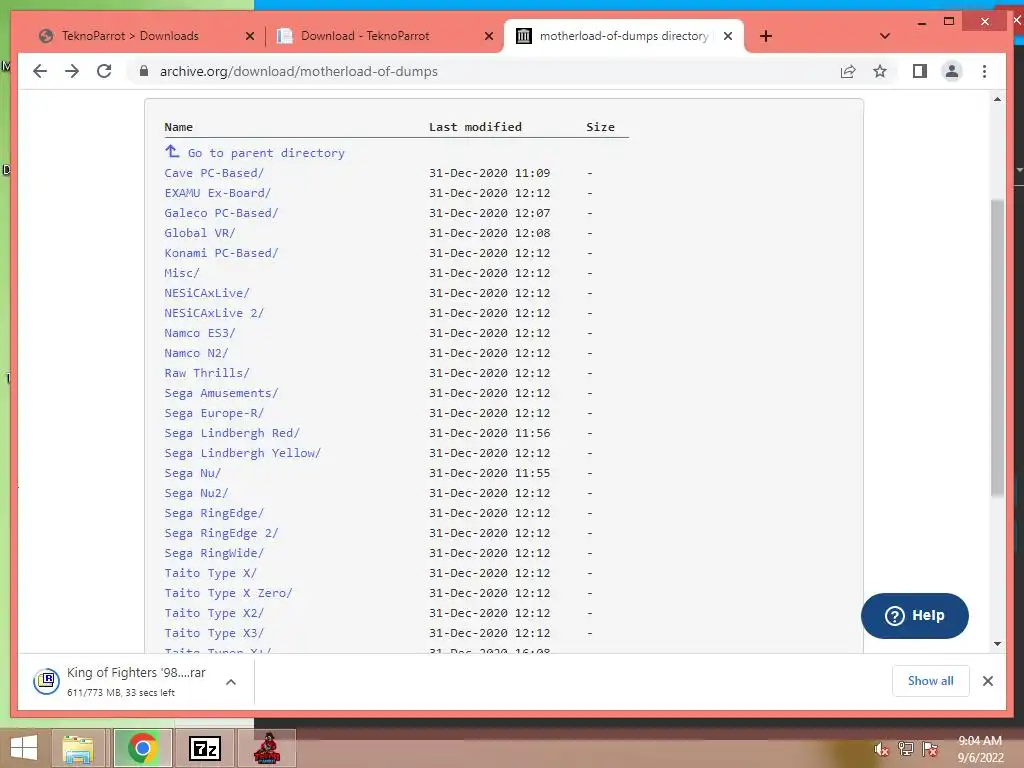Expand the download item options chevron
The image size is (1024, 768).
(x=231, y=682)
